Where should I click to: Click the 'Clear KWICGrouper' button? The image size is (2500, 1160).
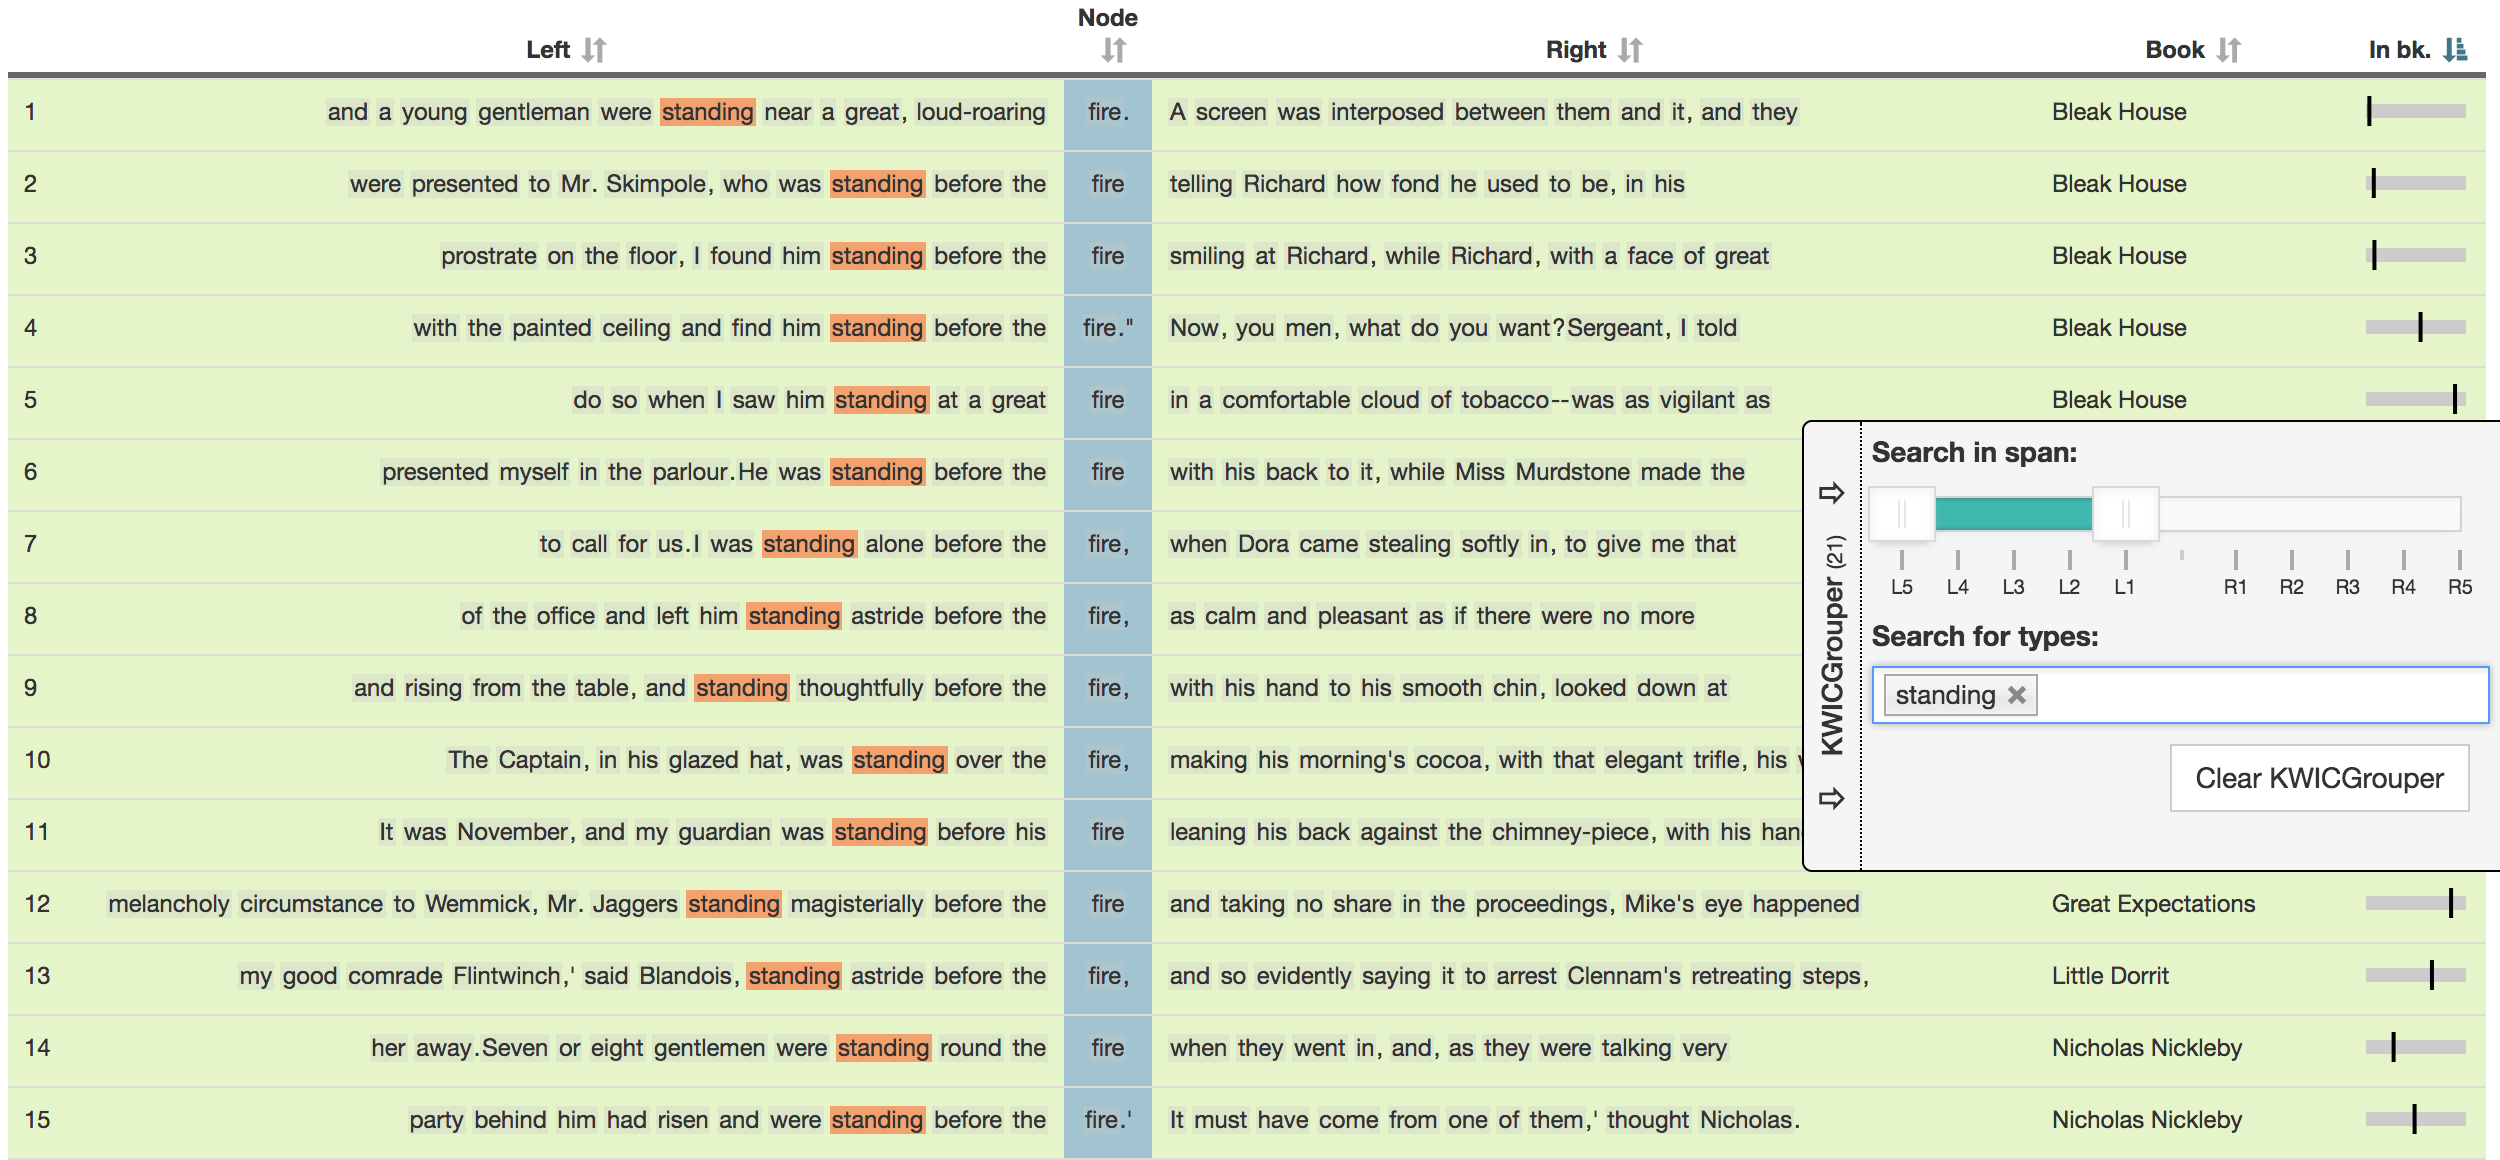coord(2312,778)
